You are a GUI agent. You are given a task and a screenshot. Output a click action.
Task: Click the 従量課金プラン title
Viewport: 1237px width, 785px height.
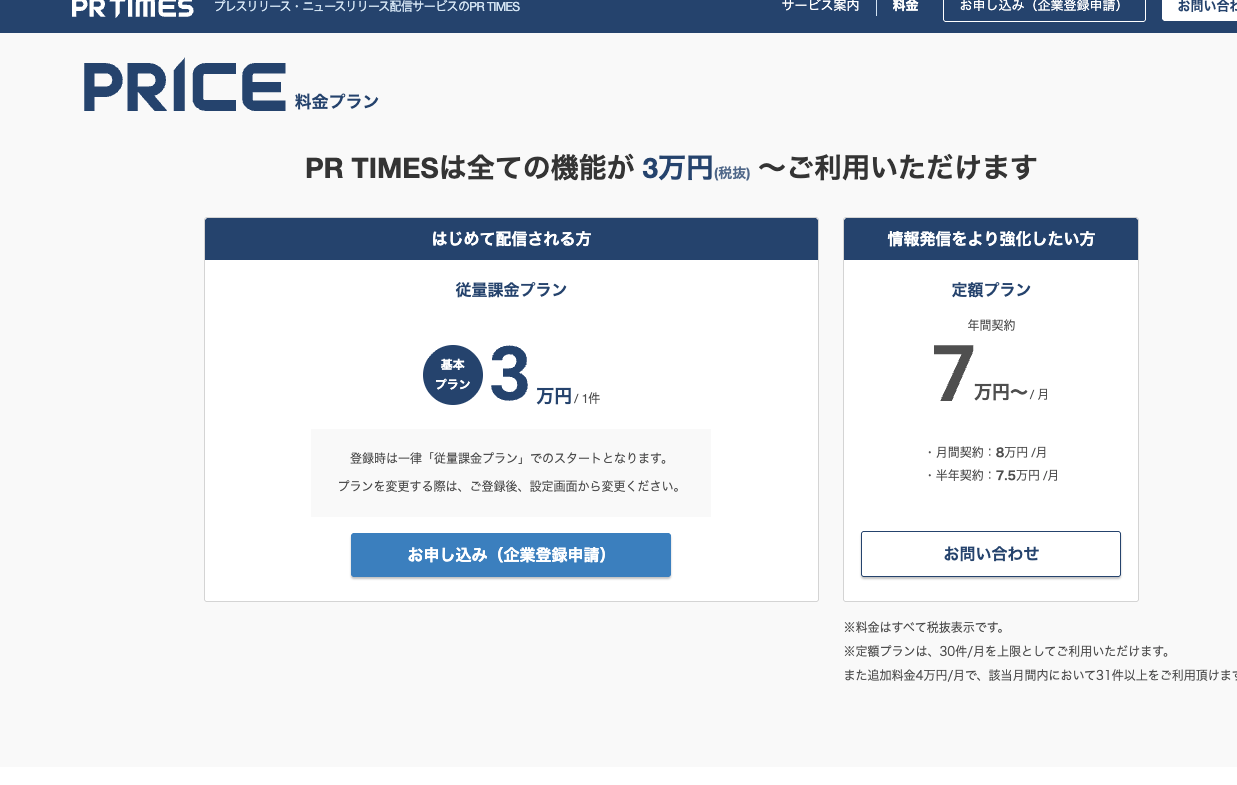(511, 290)
